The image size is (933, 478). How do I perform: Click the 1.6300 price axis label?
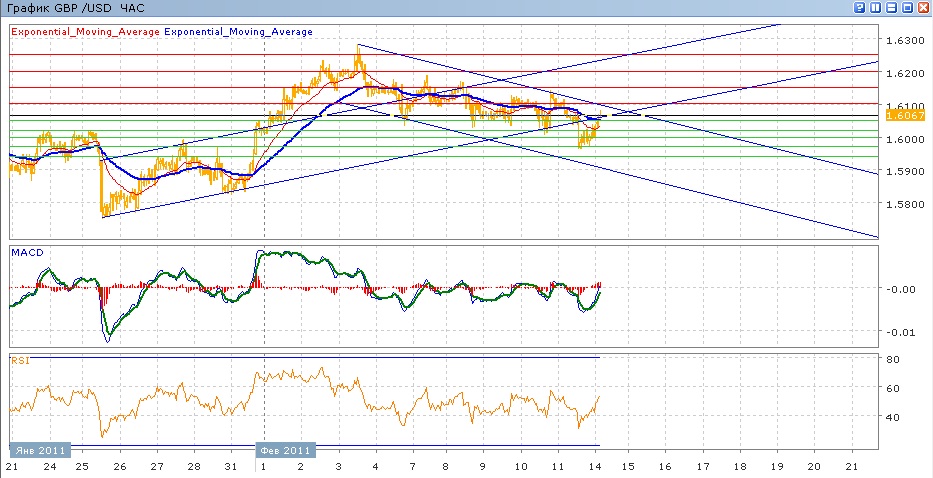(903, 41)
